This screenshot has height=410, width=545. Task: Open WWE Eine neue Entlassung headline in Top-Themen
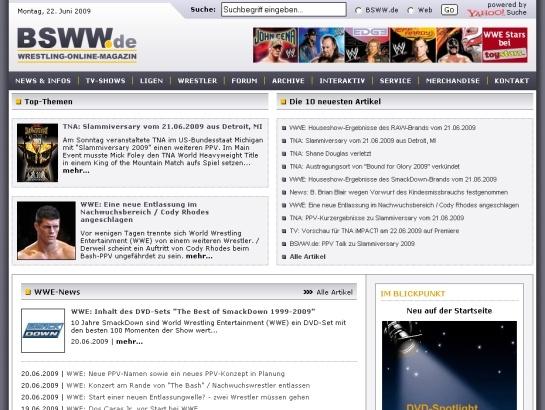(x=145, y=212)
